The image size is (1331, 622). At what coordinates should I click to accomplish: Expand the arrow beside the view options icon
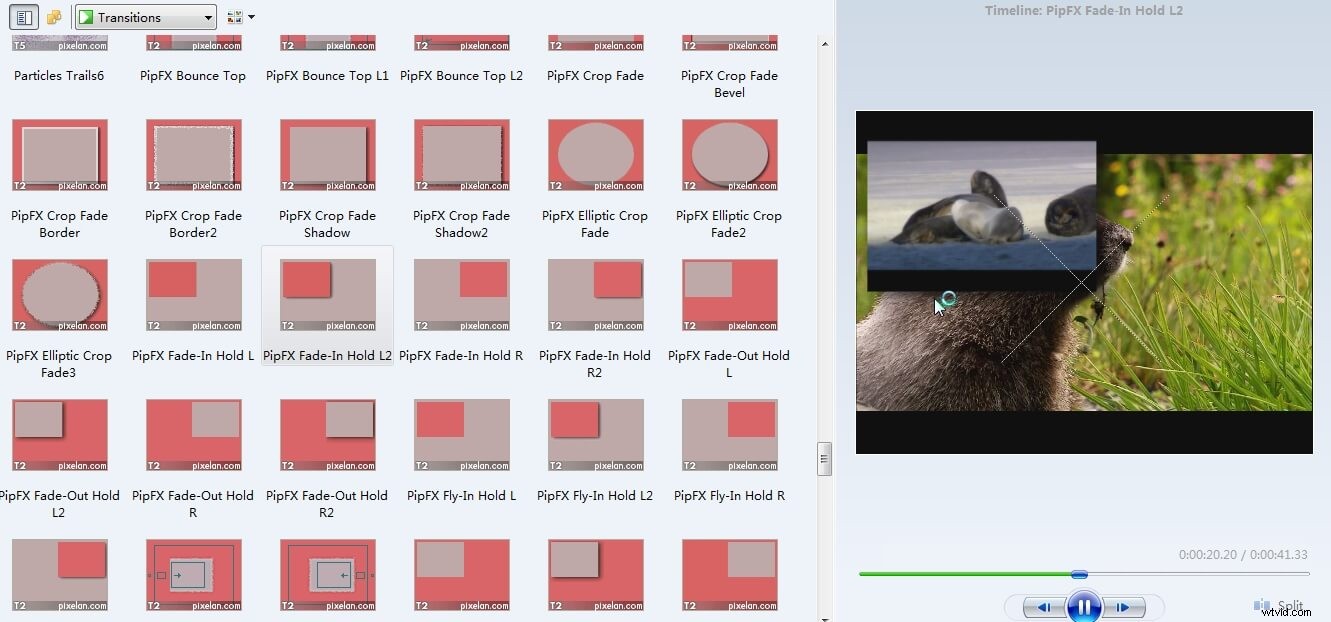tap(249, 17)
